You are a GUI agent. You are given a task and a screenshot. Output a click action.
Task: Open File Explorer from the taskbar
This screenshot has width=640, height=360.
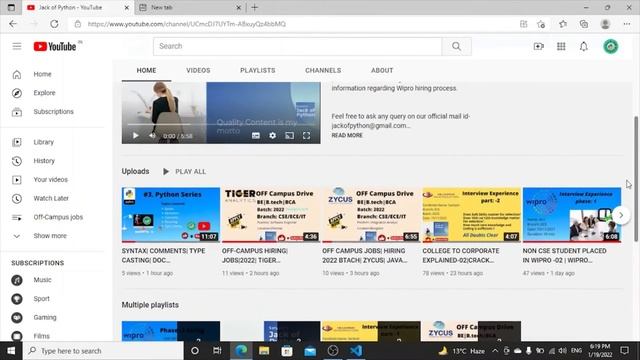click(x=264, y=351)
